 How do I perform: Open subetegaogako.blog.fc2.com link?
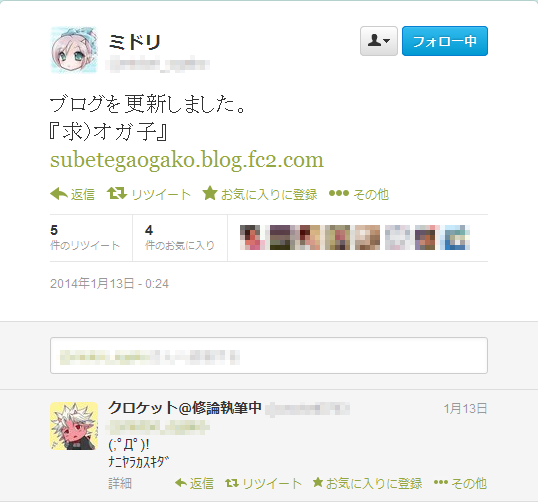[187, 160]
